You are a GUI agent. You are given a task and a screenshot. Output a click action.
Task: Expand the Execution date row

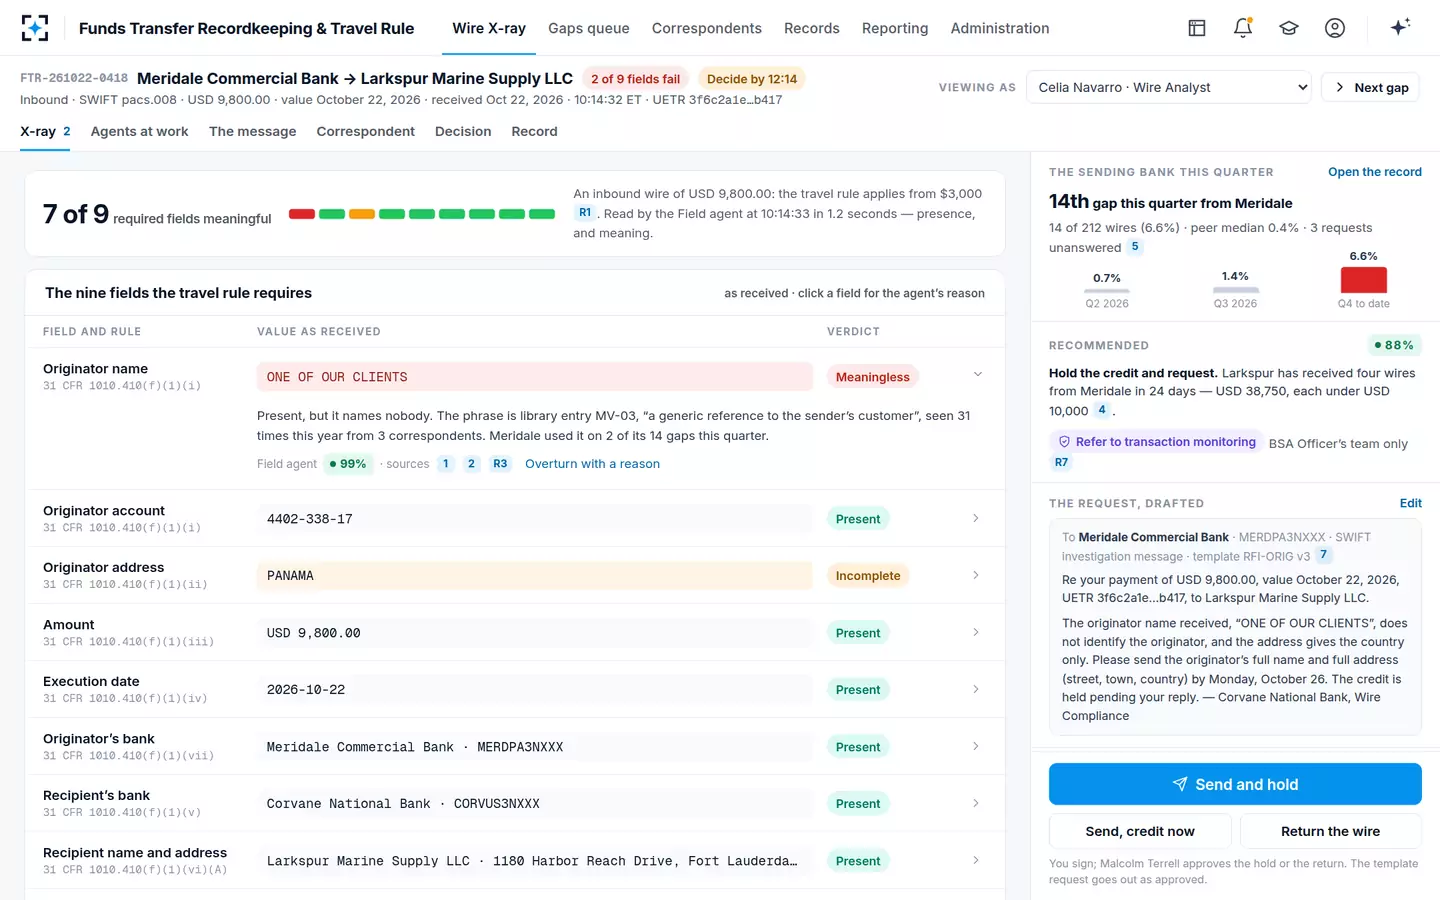[976, 689]
